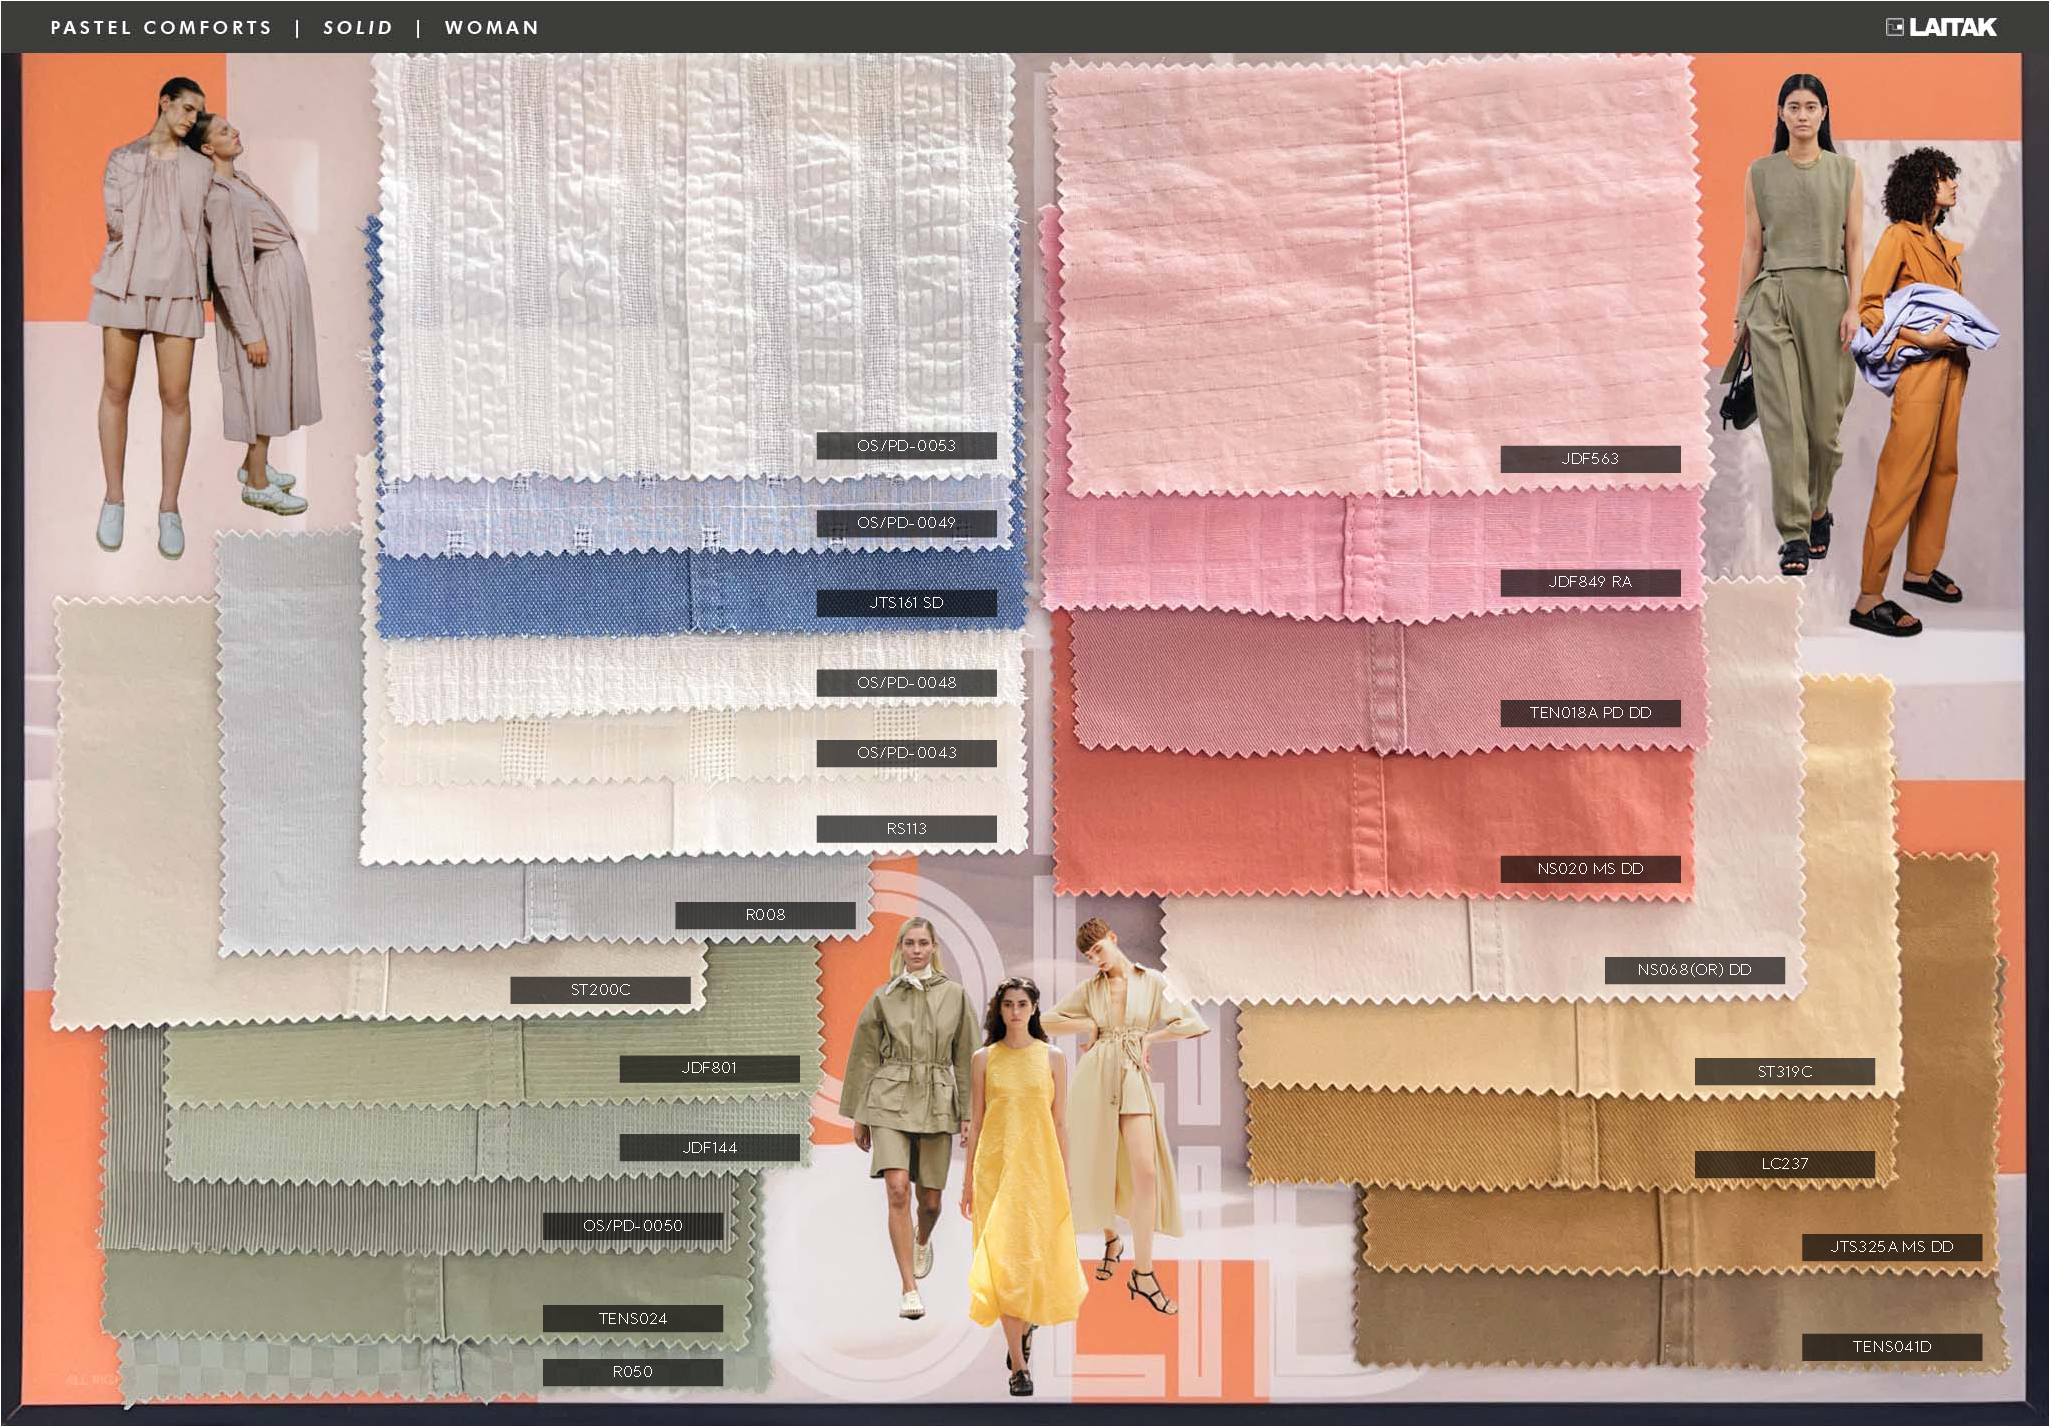Click the TEN018A PD DD label
The image size is (2049, 1427).
coord(1590,713)
